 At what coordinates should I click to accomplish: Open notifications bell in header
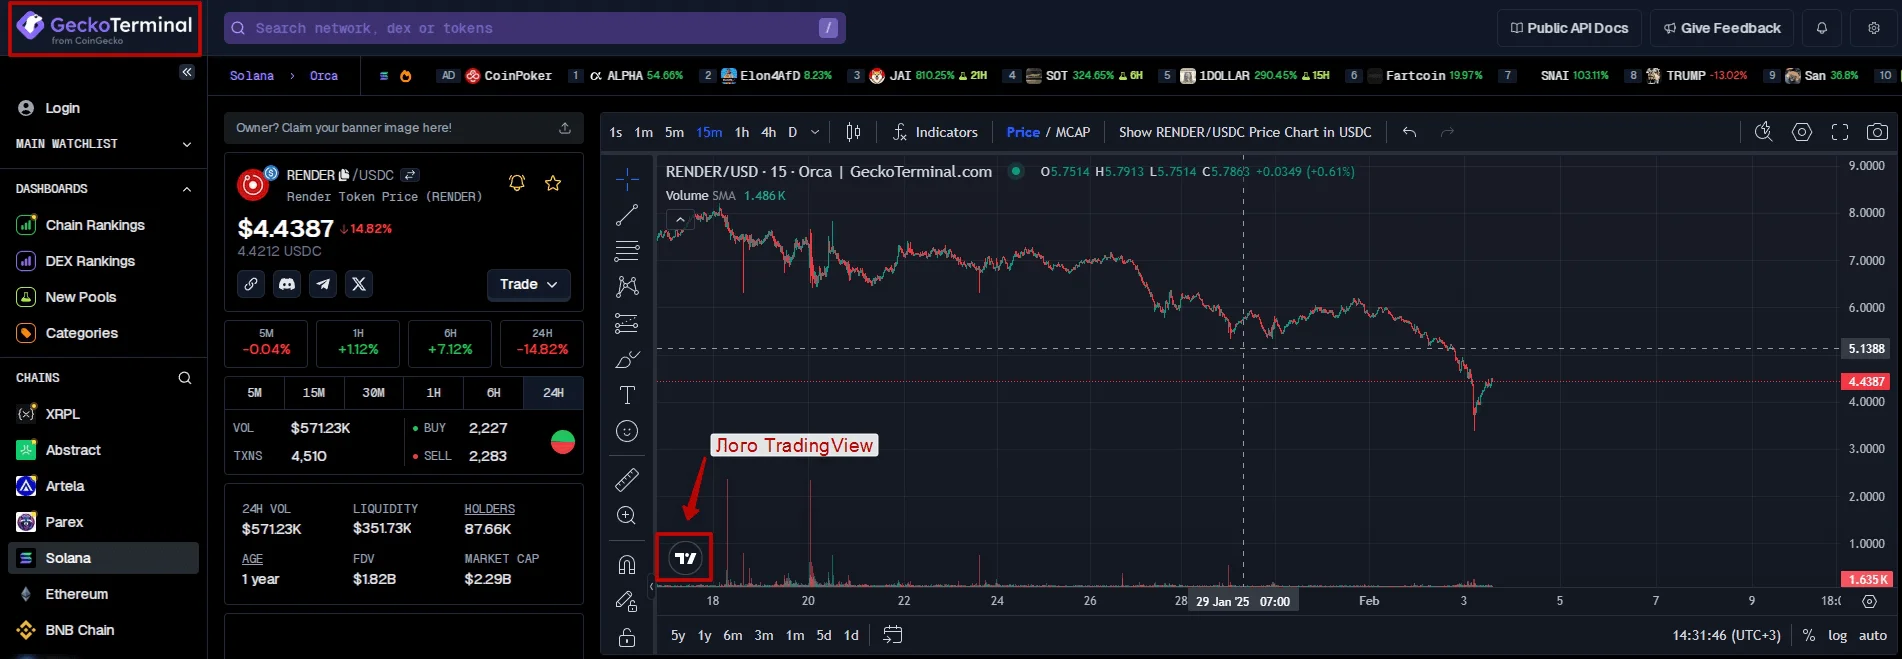(1822, 28)
